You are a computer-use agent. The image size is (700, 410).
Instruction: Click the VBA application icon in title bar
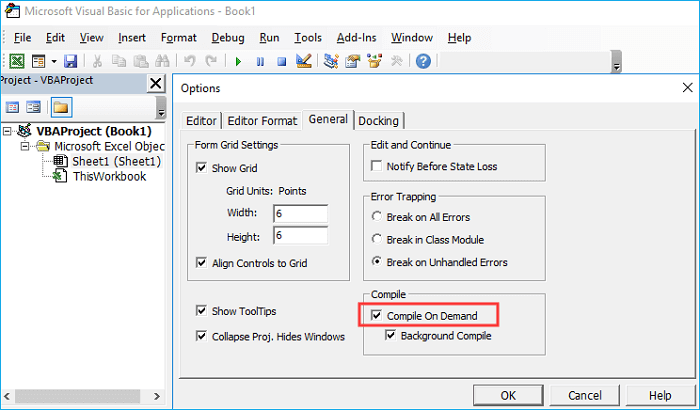pyautogui.click(x=12, y=10)
